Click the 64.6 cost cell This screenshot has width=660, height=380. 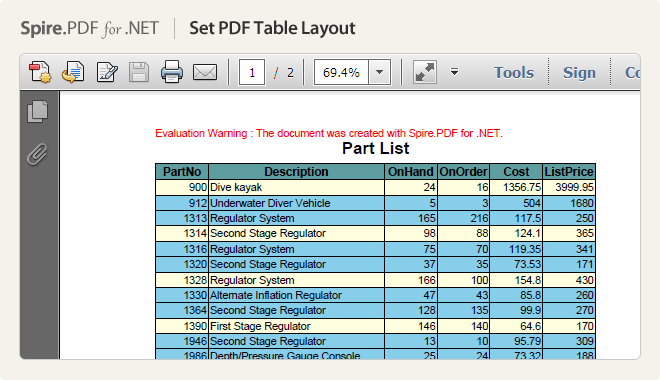pyautogui.click(x=516, y=326)
